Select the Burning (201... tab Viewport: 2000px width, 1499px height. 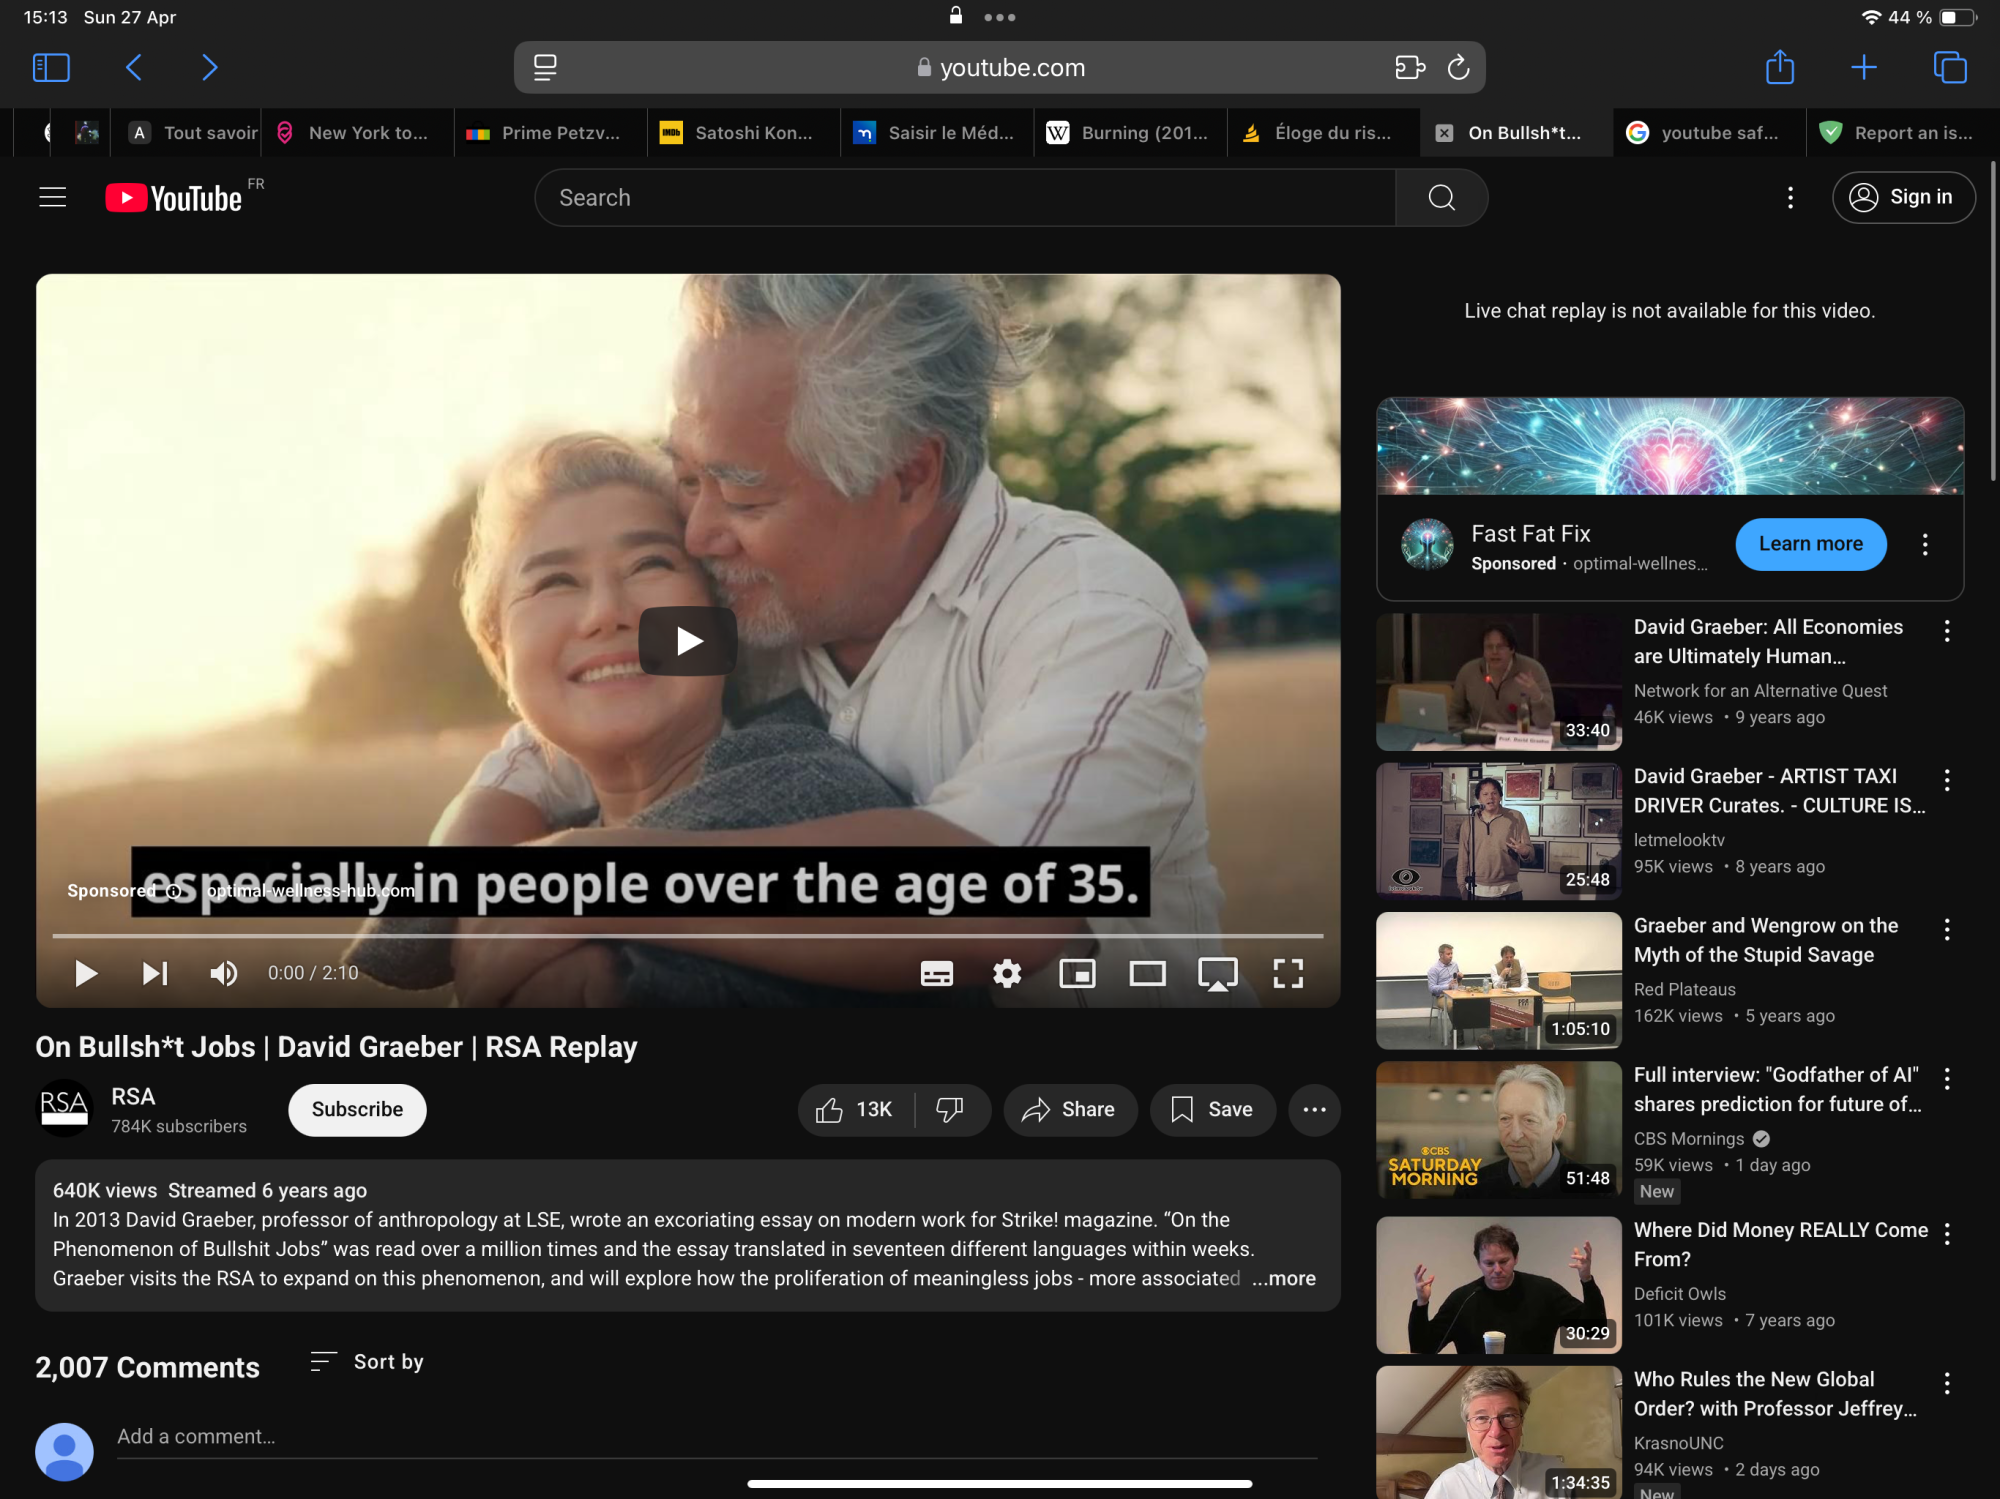pyautogui.click(x=1130, y=132)
